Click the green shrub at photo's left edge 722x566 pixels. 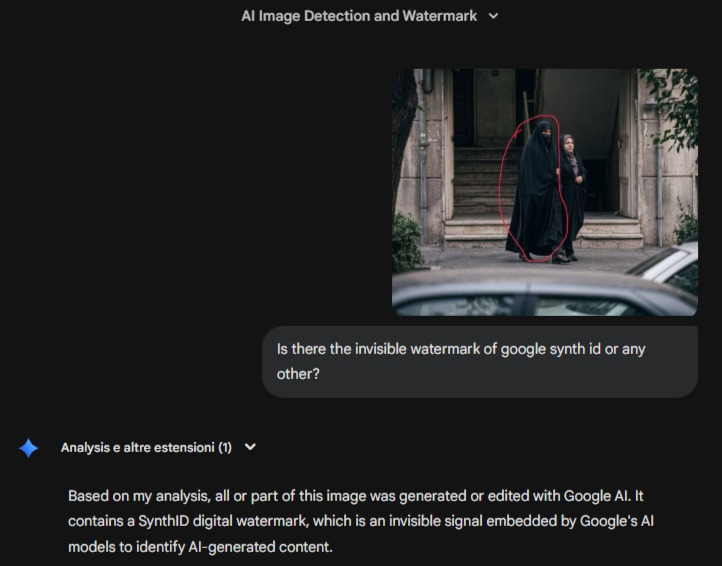407,243
